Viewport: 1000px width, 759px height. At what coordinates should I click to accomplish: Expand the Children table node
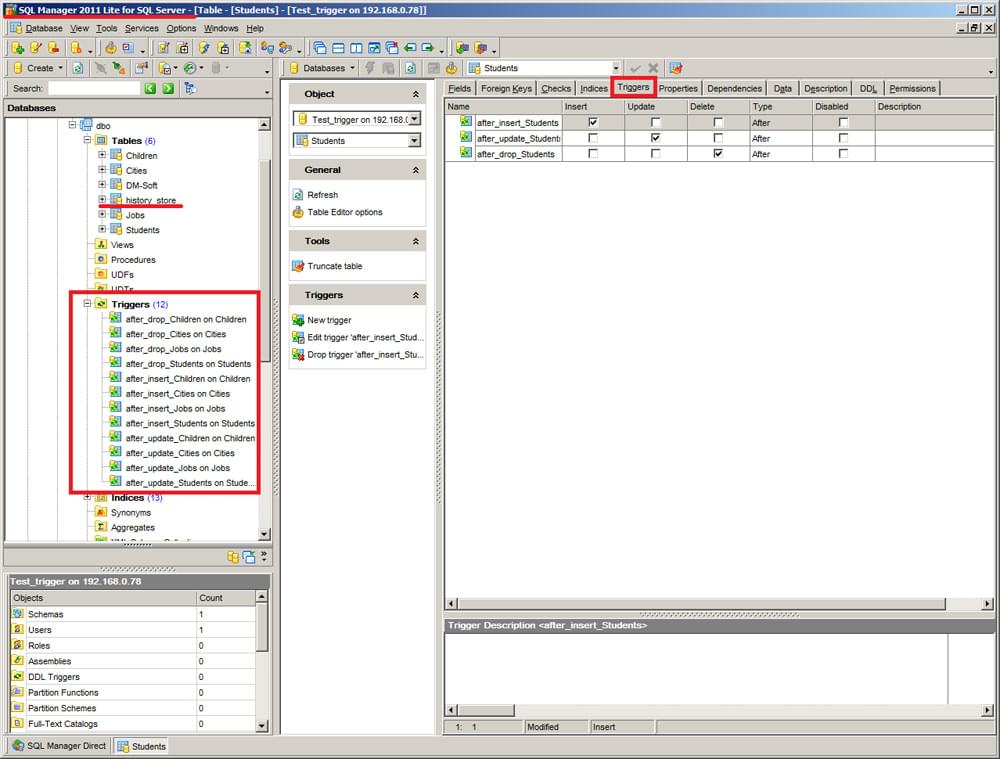tap(102, 155)
